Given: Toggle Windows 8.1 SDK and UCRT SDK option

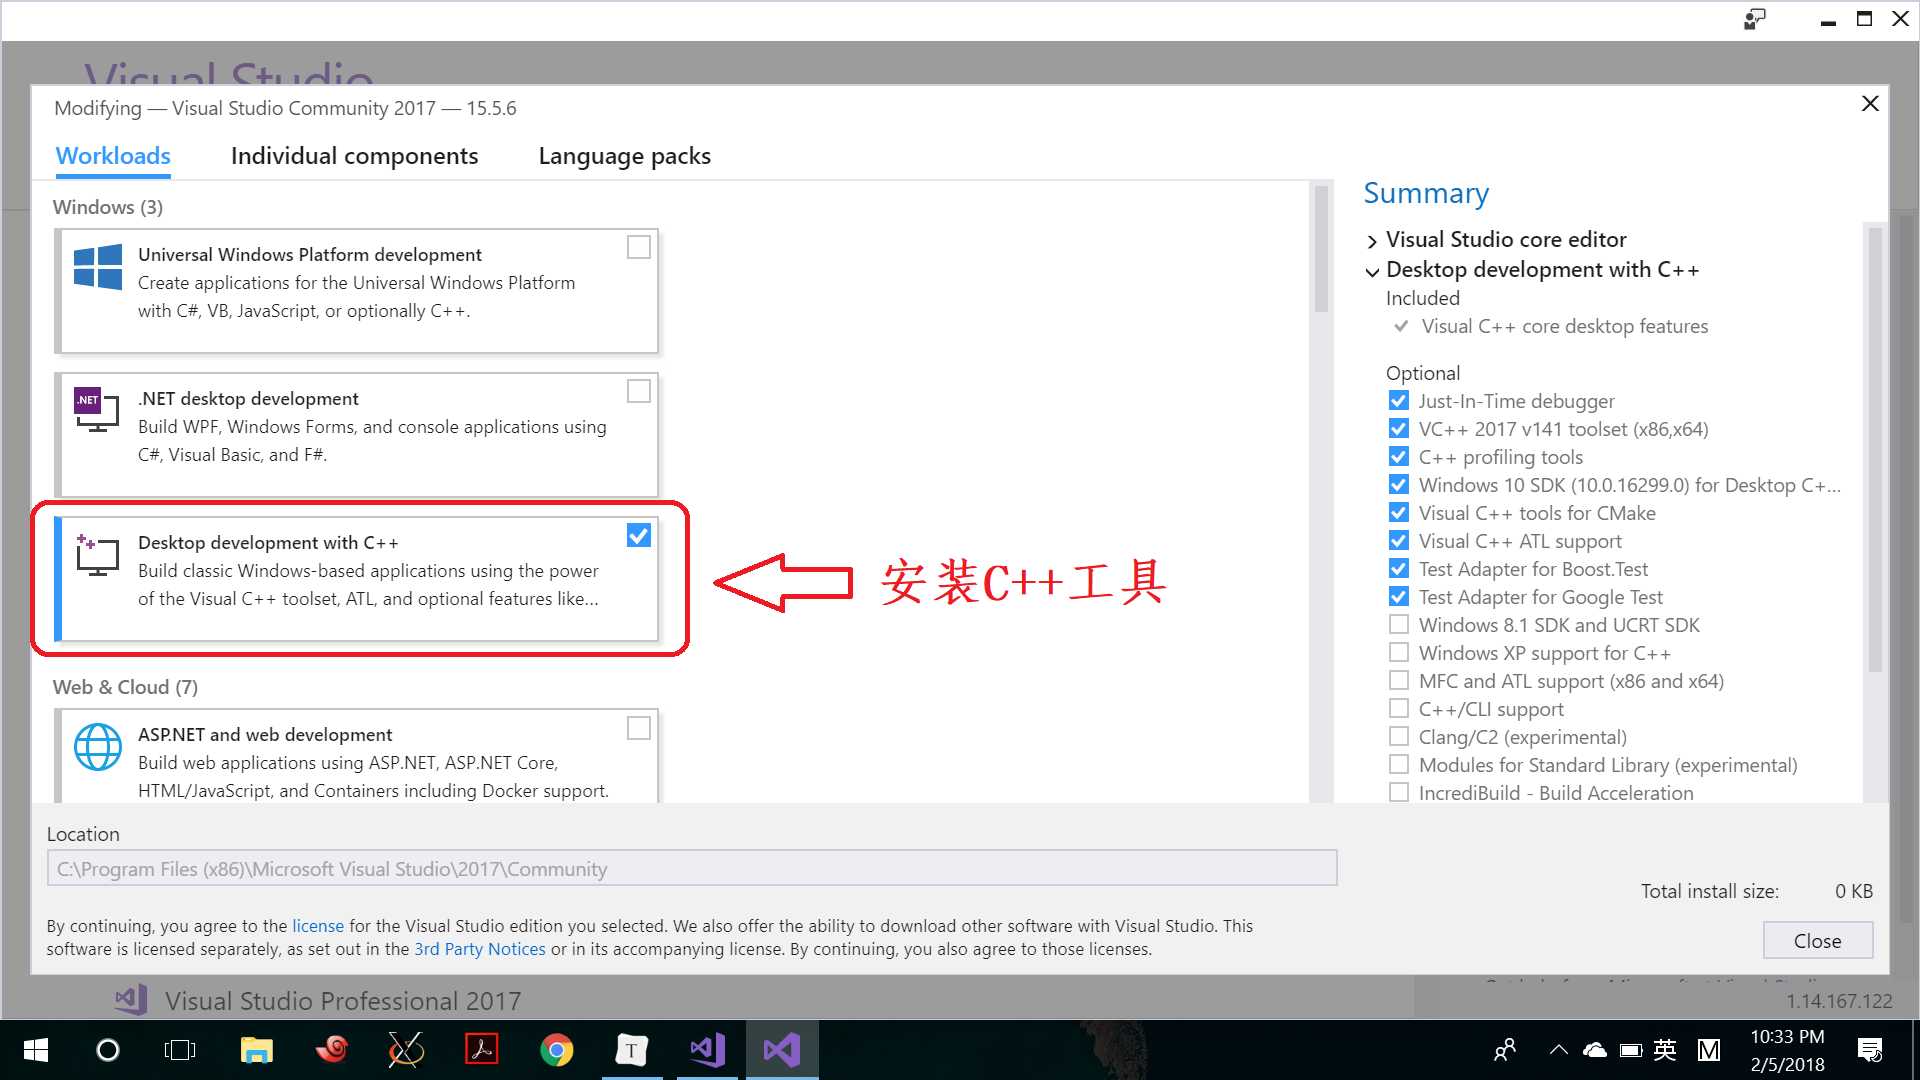Looking at the screenshot, I should point(1395,624).
